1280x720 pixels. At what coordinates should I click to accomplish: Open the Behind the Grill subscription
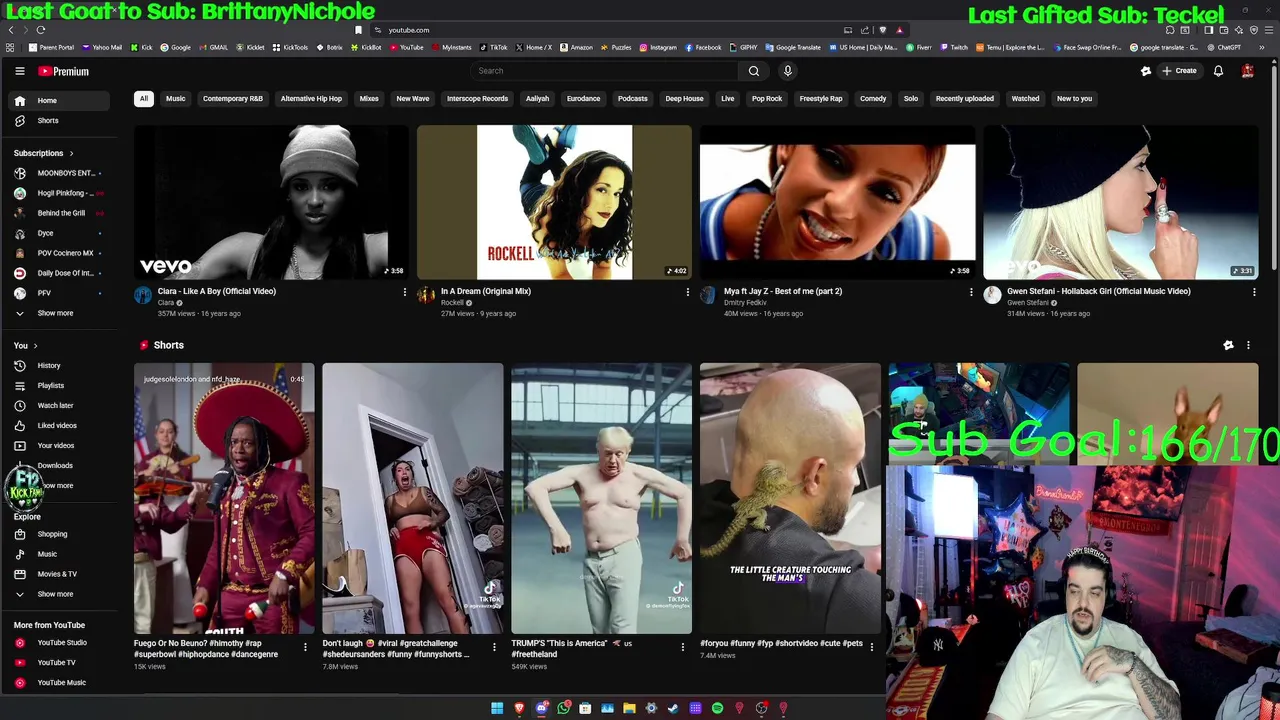tap(59, 213)
